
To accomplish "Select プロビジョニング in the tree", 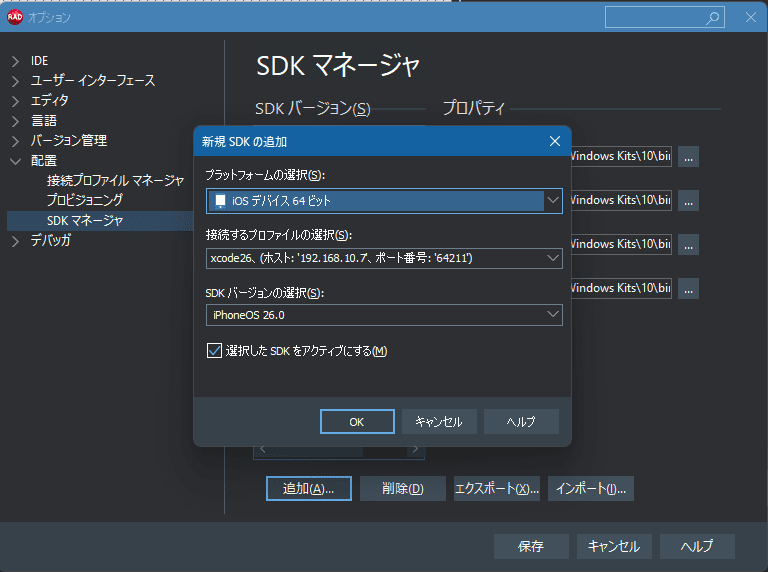I will 85,200.
